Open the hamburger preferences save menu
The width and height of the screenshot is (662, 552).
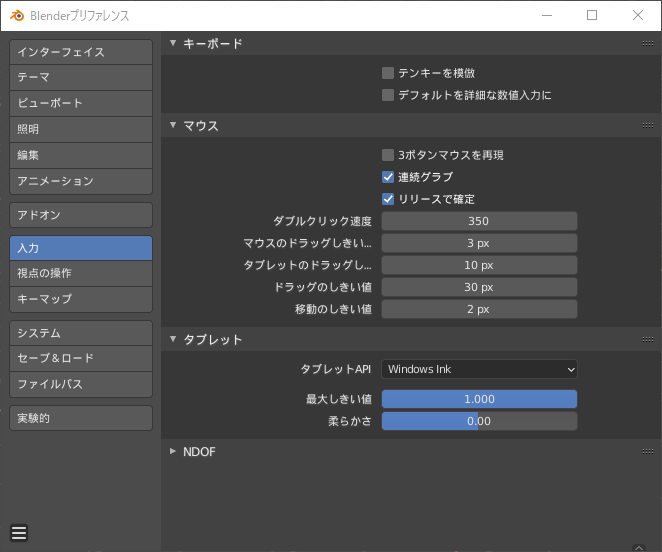point(19,533)
